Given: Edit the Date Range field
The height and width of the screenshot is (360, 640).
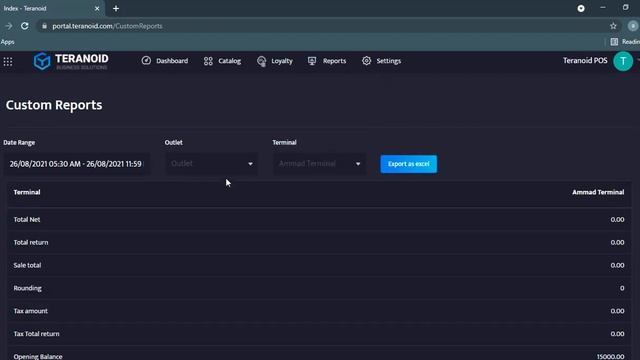Looking at the screenshot, I should 76,164.
